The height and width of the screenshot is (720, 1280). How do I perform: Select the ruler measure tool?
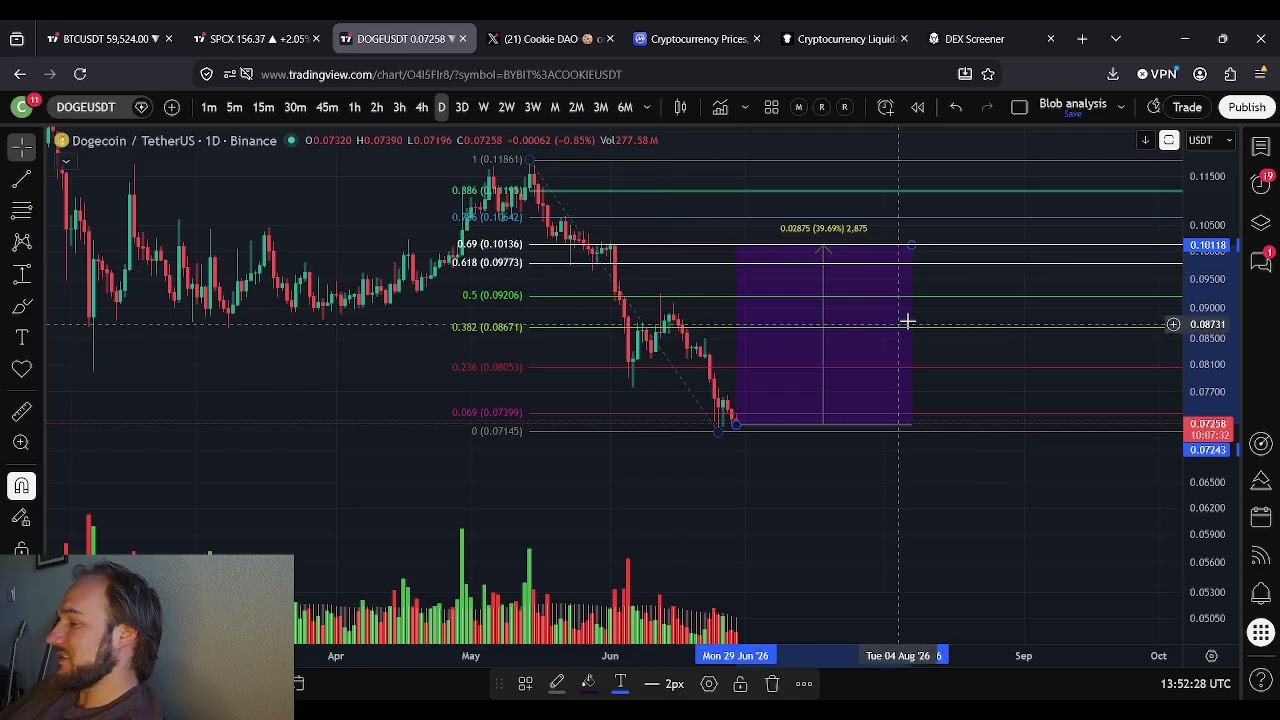pyautogui.click(x=21, y=411)
